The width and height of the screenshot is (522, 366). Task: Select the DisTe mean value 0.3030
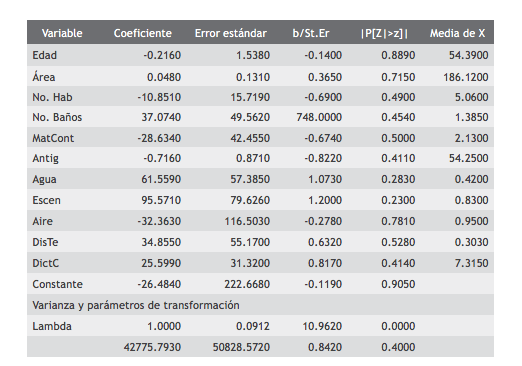coord(471,242)
